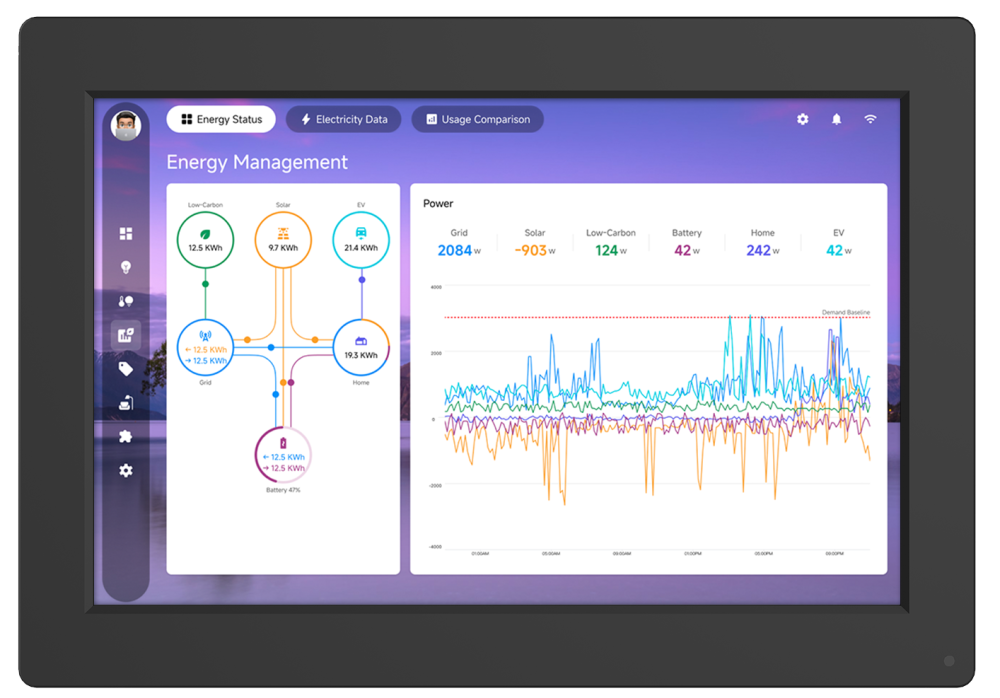The width and height of the screenshot is (1000, 698).
Task: Open the Electricity Data tab
Action: coord(344,120)
